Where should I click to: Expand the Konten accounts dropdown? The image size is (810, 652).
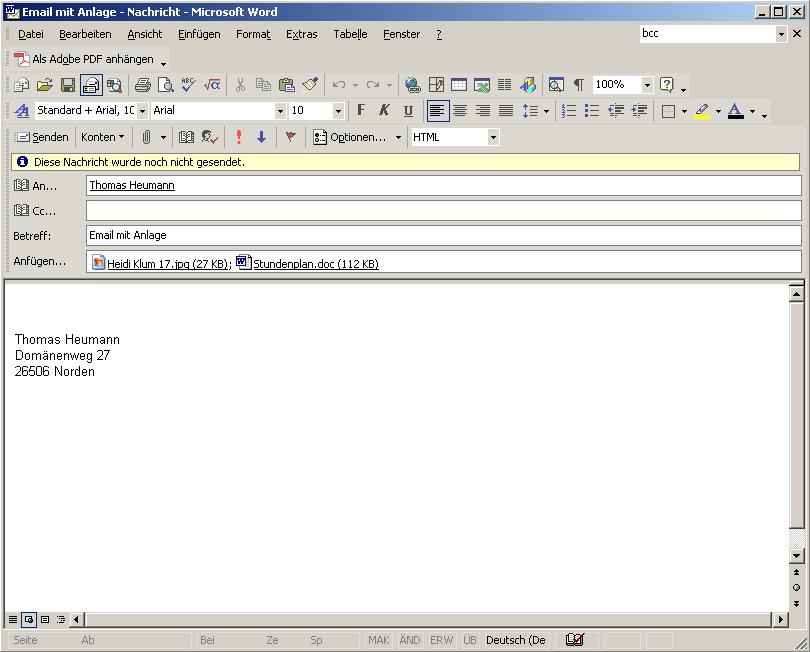pyautogui.click(x=103, y=137)
